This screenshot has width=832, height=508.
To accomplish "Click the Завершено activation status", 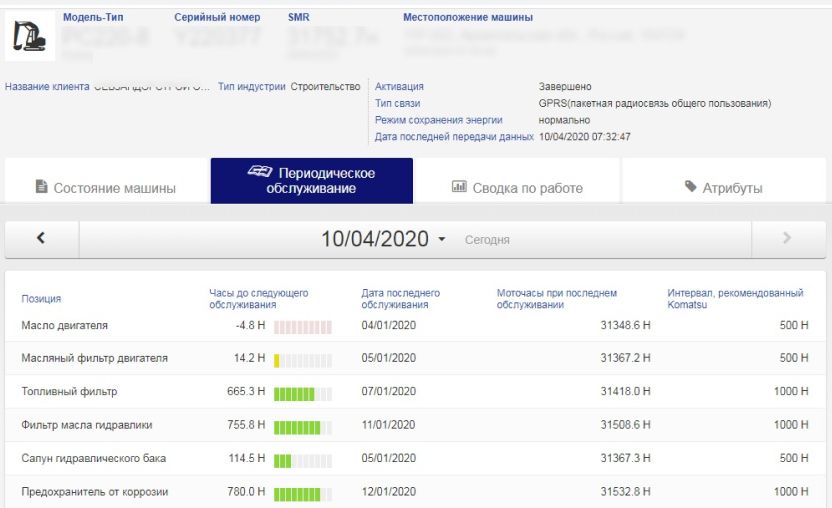I will [x=565, y=87].
